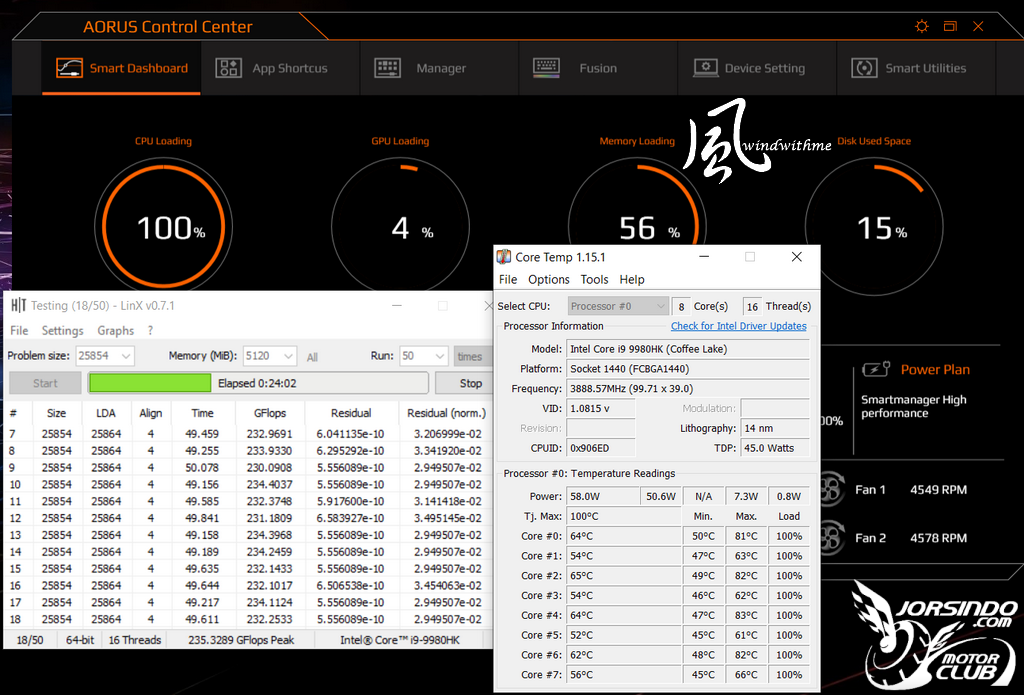Click the Frequency field in Core Temp

point(688,389)
